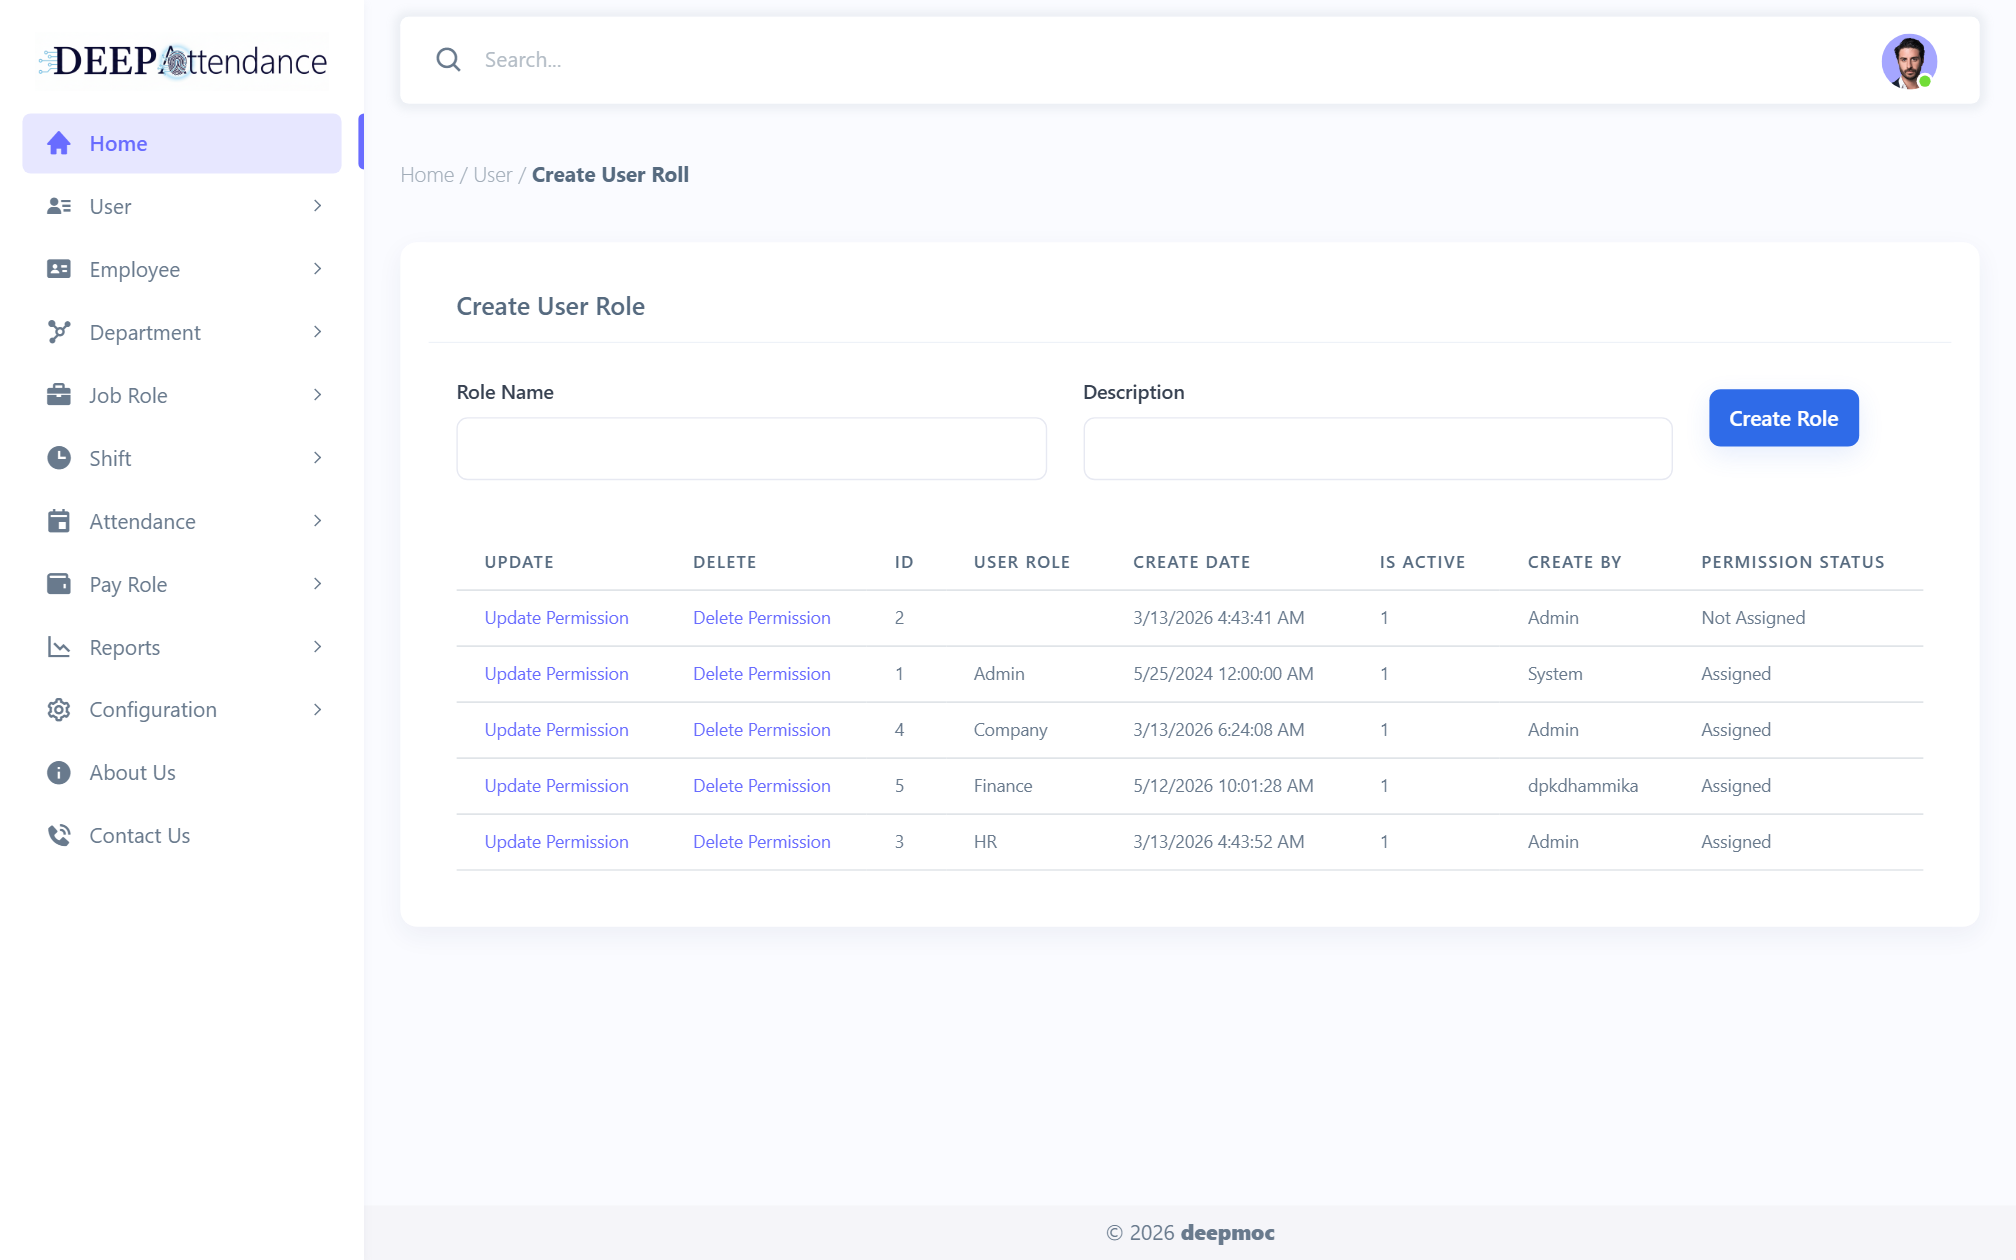Click the Job Role briefcase icon

(59, 395)
